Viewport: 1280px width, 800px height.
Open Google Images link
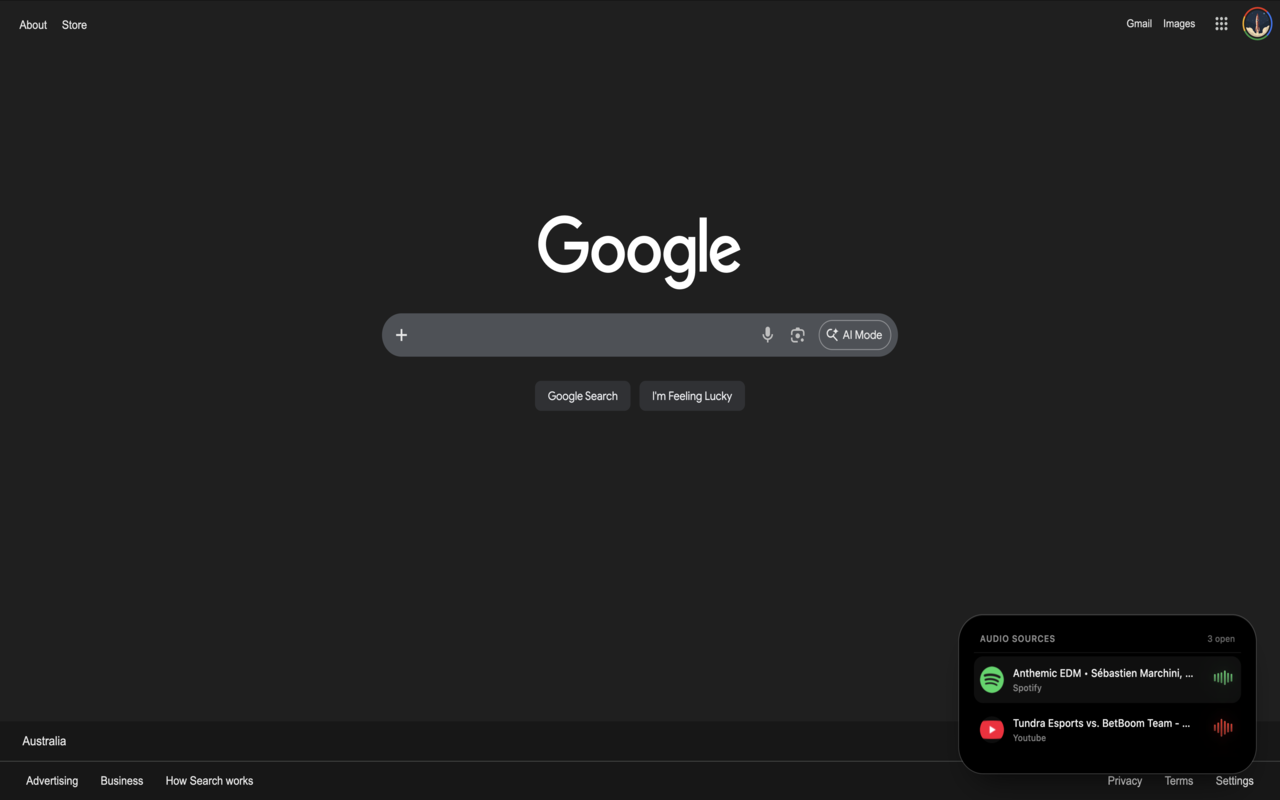click(x=1179, y=24)
